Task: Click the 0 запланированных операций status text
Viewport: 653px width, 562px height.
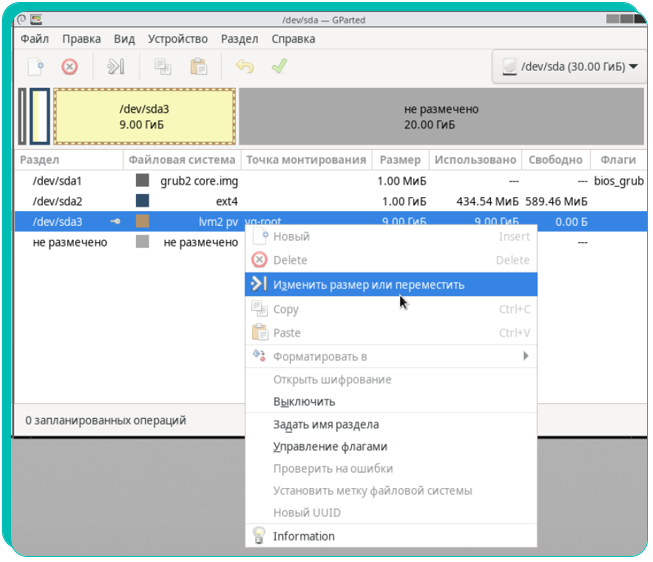Action: pyautogui.click(x=105, y=420)
